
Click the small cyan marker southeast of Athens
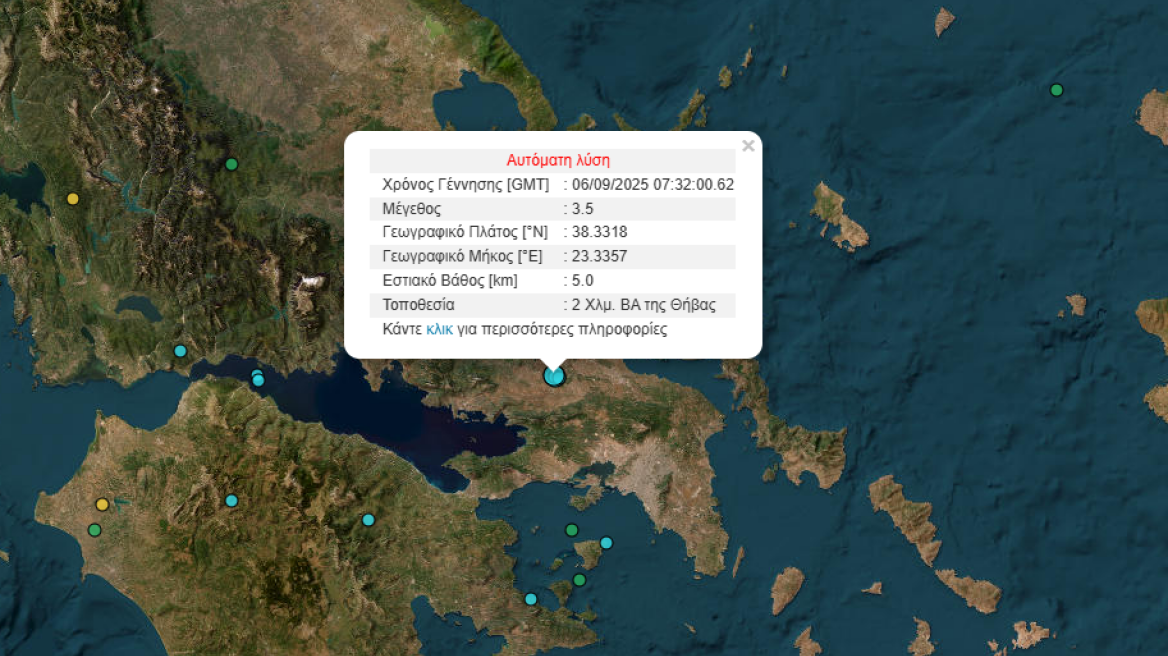click(605, 543)
